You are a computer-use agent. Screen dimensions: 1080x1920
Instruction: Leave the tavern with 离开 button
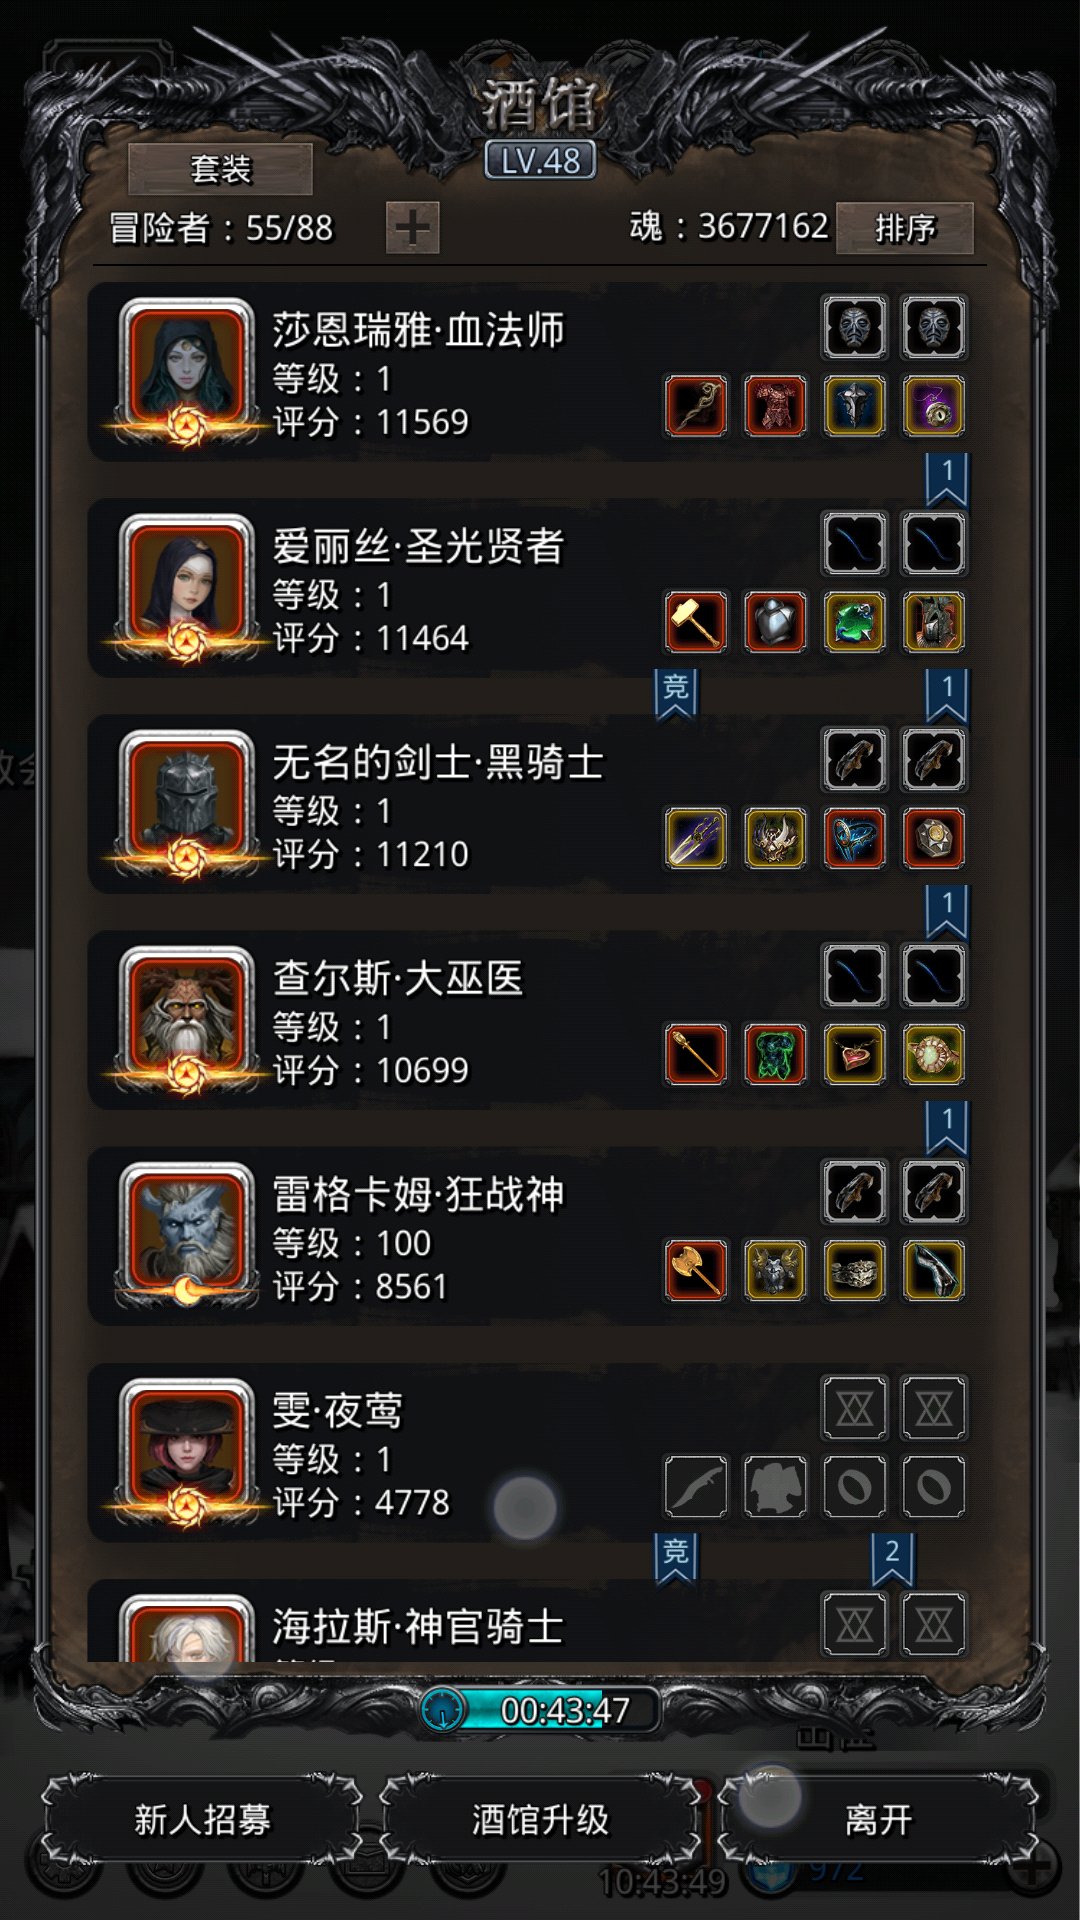coord(878,1819)
